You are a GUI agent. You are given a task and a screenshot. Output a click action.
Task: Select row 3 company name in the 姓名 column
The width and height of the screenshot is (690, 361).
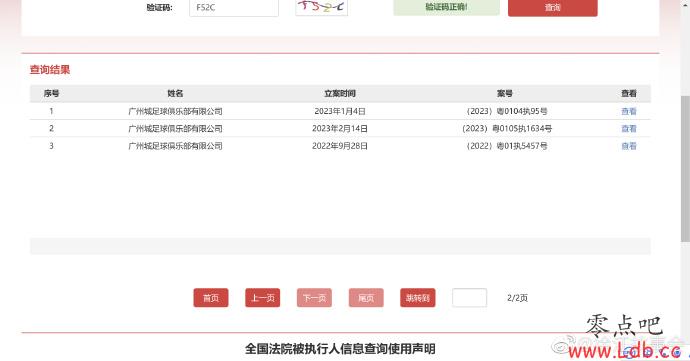(x=175, y=146)
